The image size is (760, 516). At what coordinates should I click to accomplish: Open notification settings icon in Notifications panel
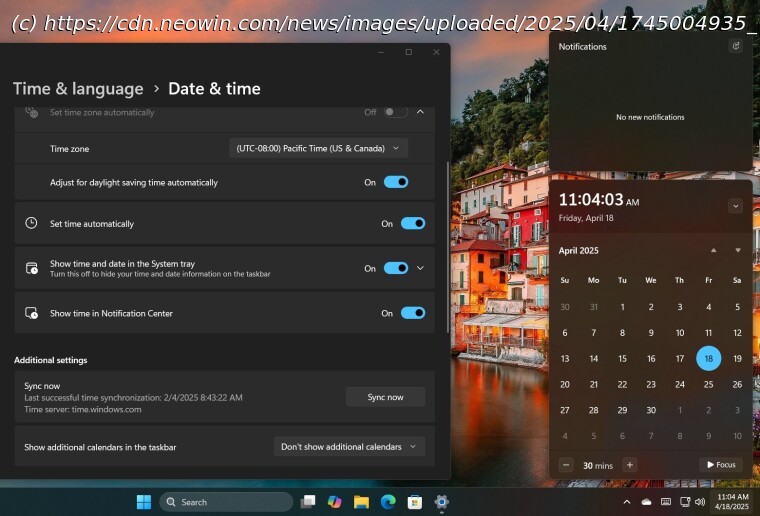(736, 46)
